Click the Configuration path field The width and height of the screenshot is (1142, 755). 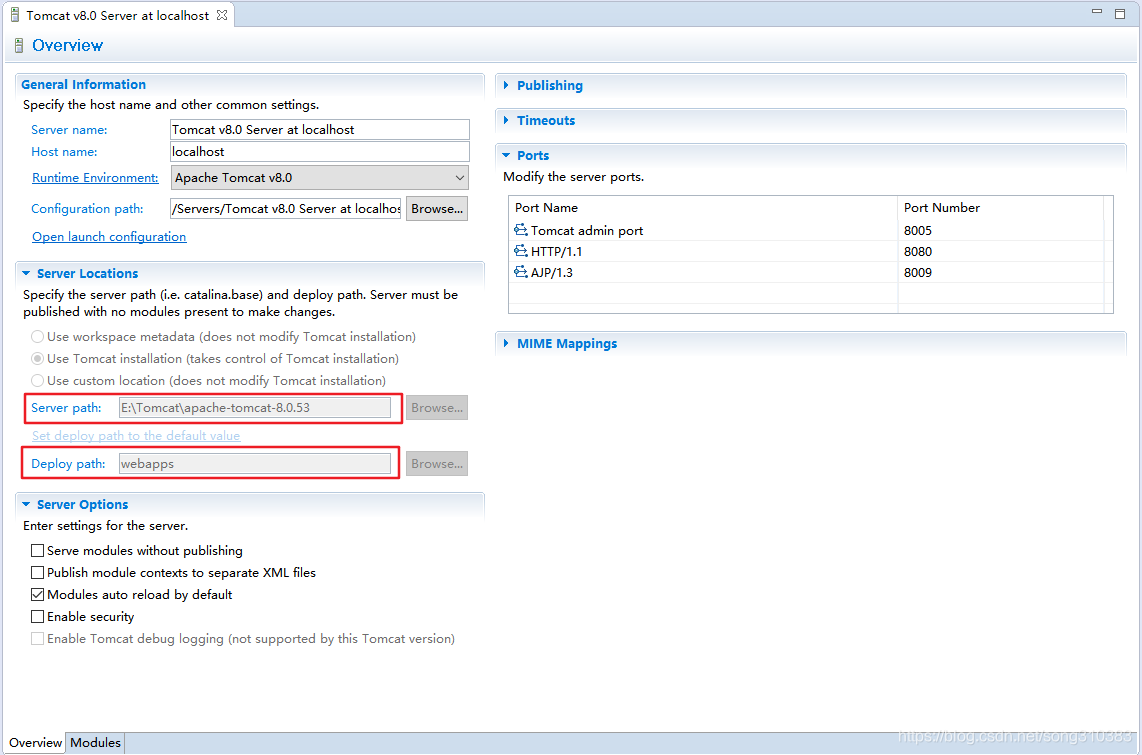click(286, 208)
